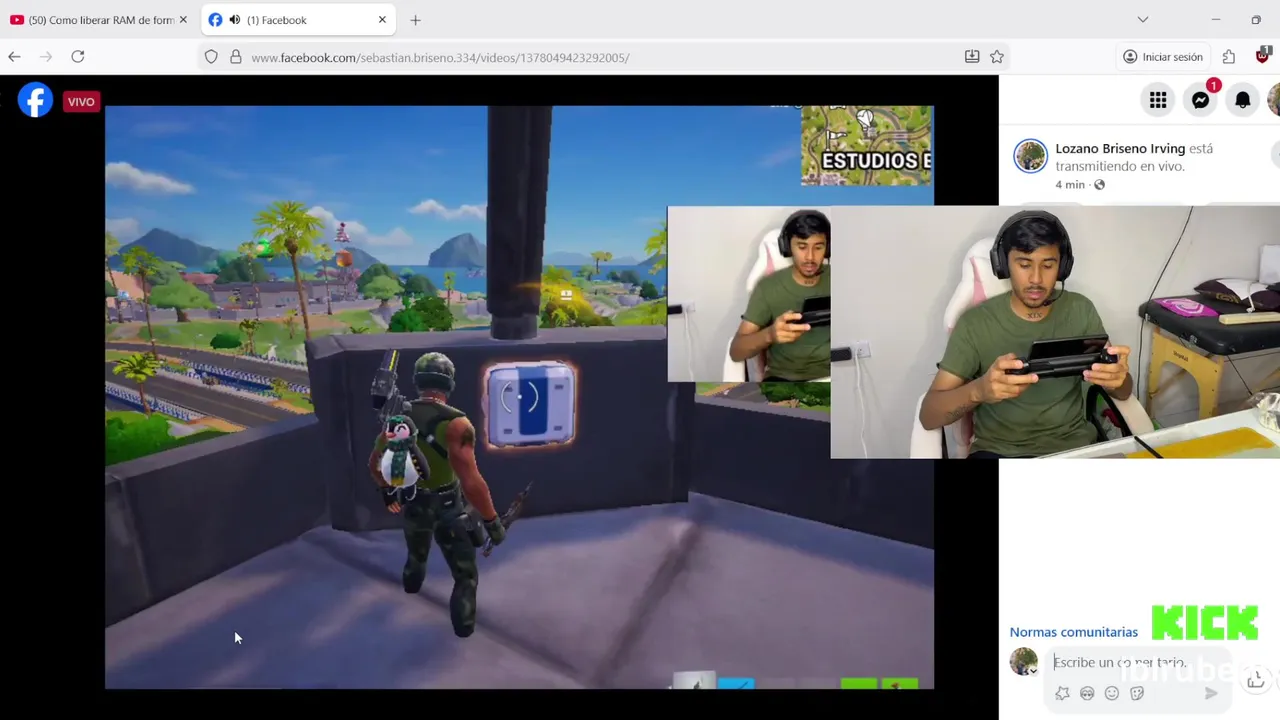The image size is (1280, 720).
Task: Reload the current page
Action: (77, 57)
